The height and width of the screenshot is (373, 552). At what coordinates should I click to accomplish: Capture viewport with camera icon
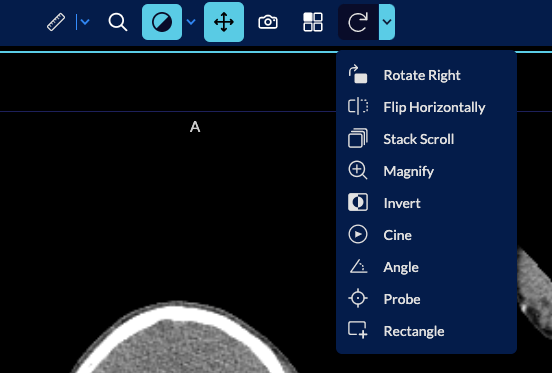[x=268, y=22]
